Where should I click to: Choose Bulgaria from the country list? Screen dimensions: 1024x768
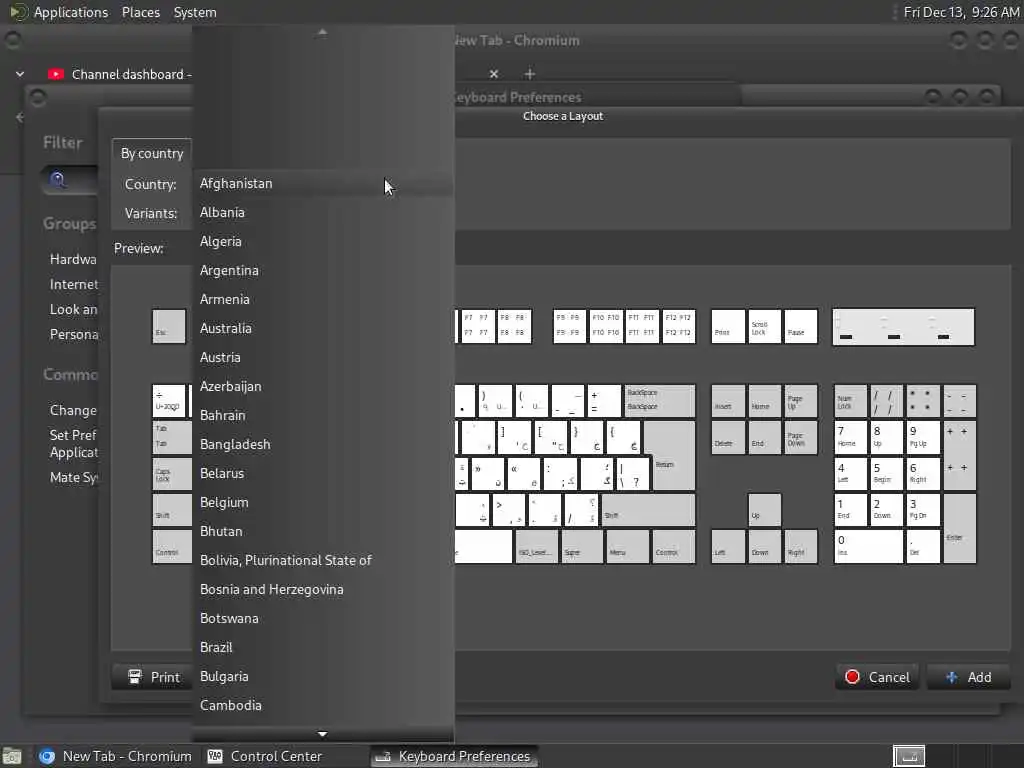tap(323, 677)
